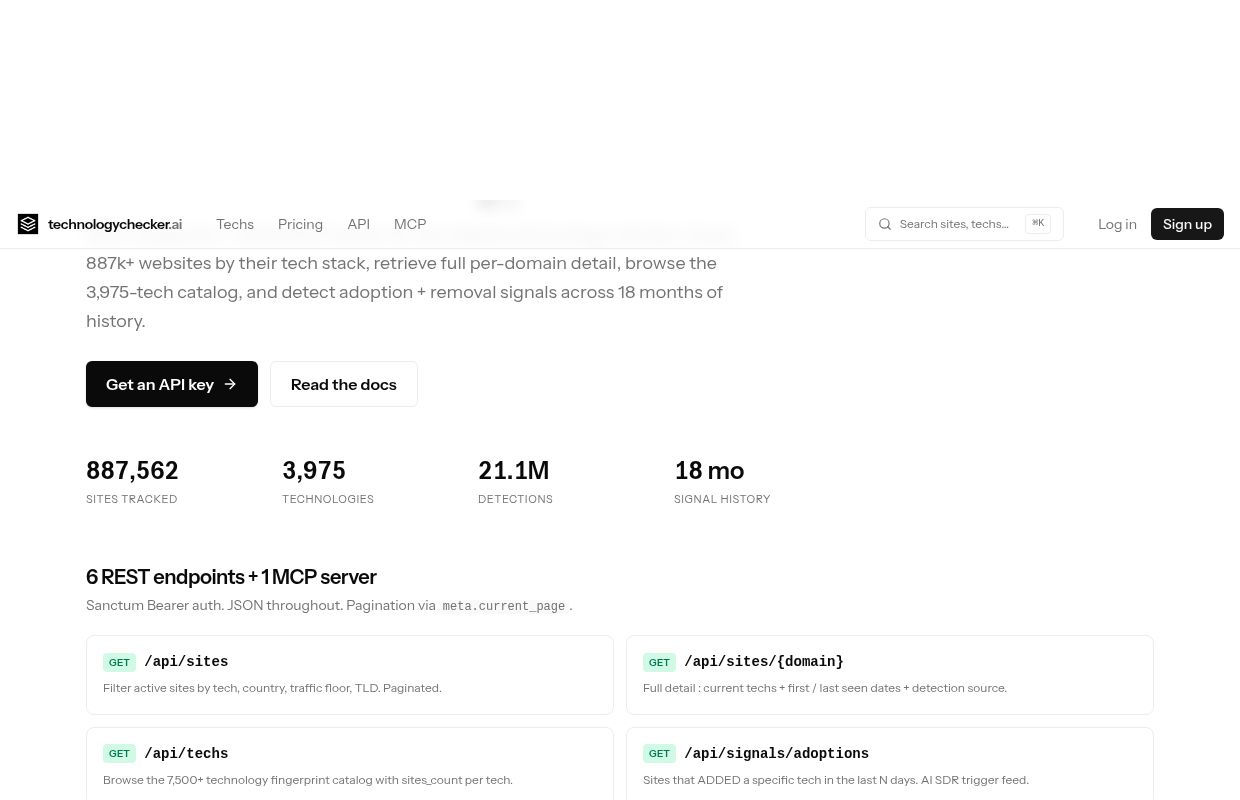This screenshot has height=800, width=1240.
Task: Click the arrow icon on Get an API key
Action: click(230, 384)
